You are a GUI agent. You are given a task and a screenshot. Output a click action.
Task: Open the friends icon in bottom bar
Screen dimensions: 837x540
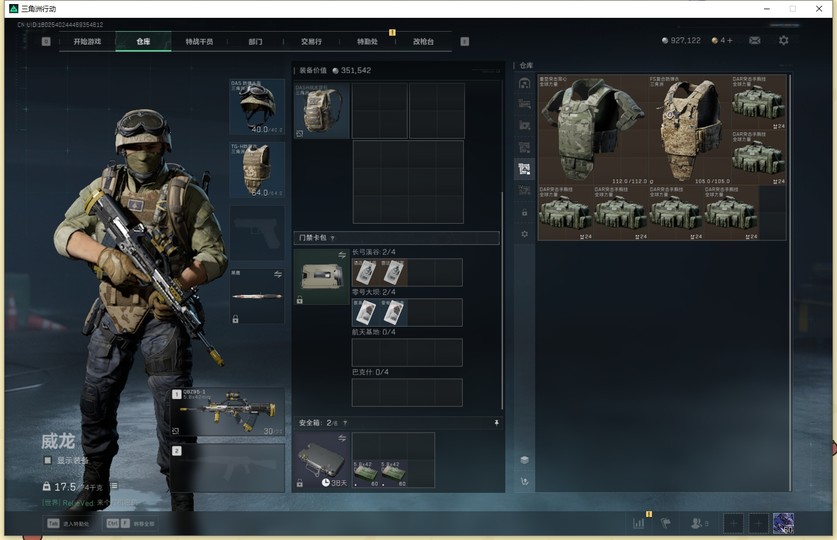tap(698, 523)
